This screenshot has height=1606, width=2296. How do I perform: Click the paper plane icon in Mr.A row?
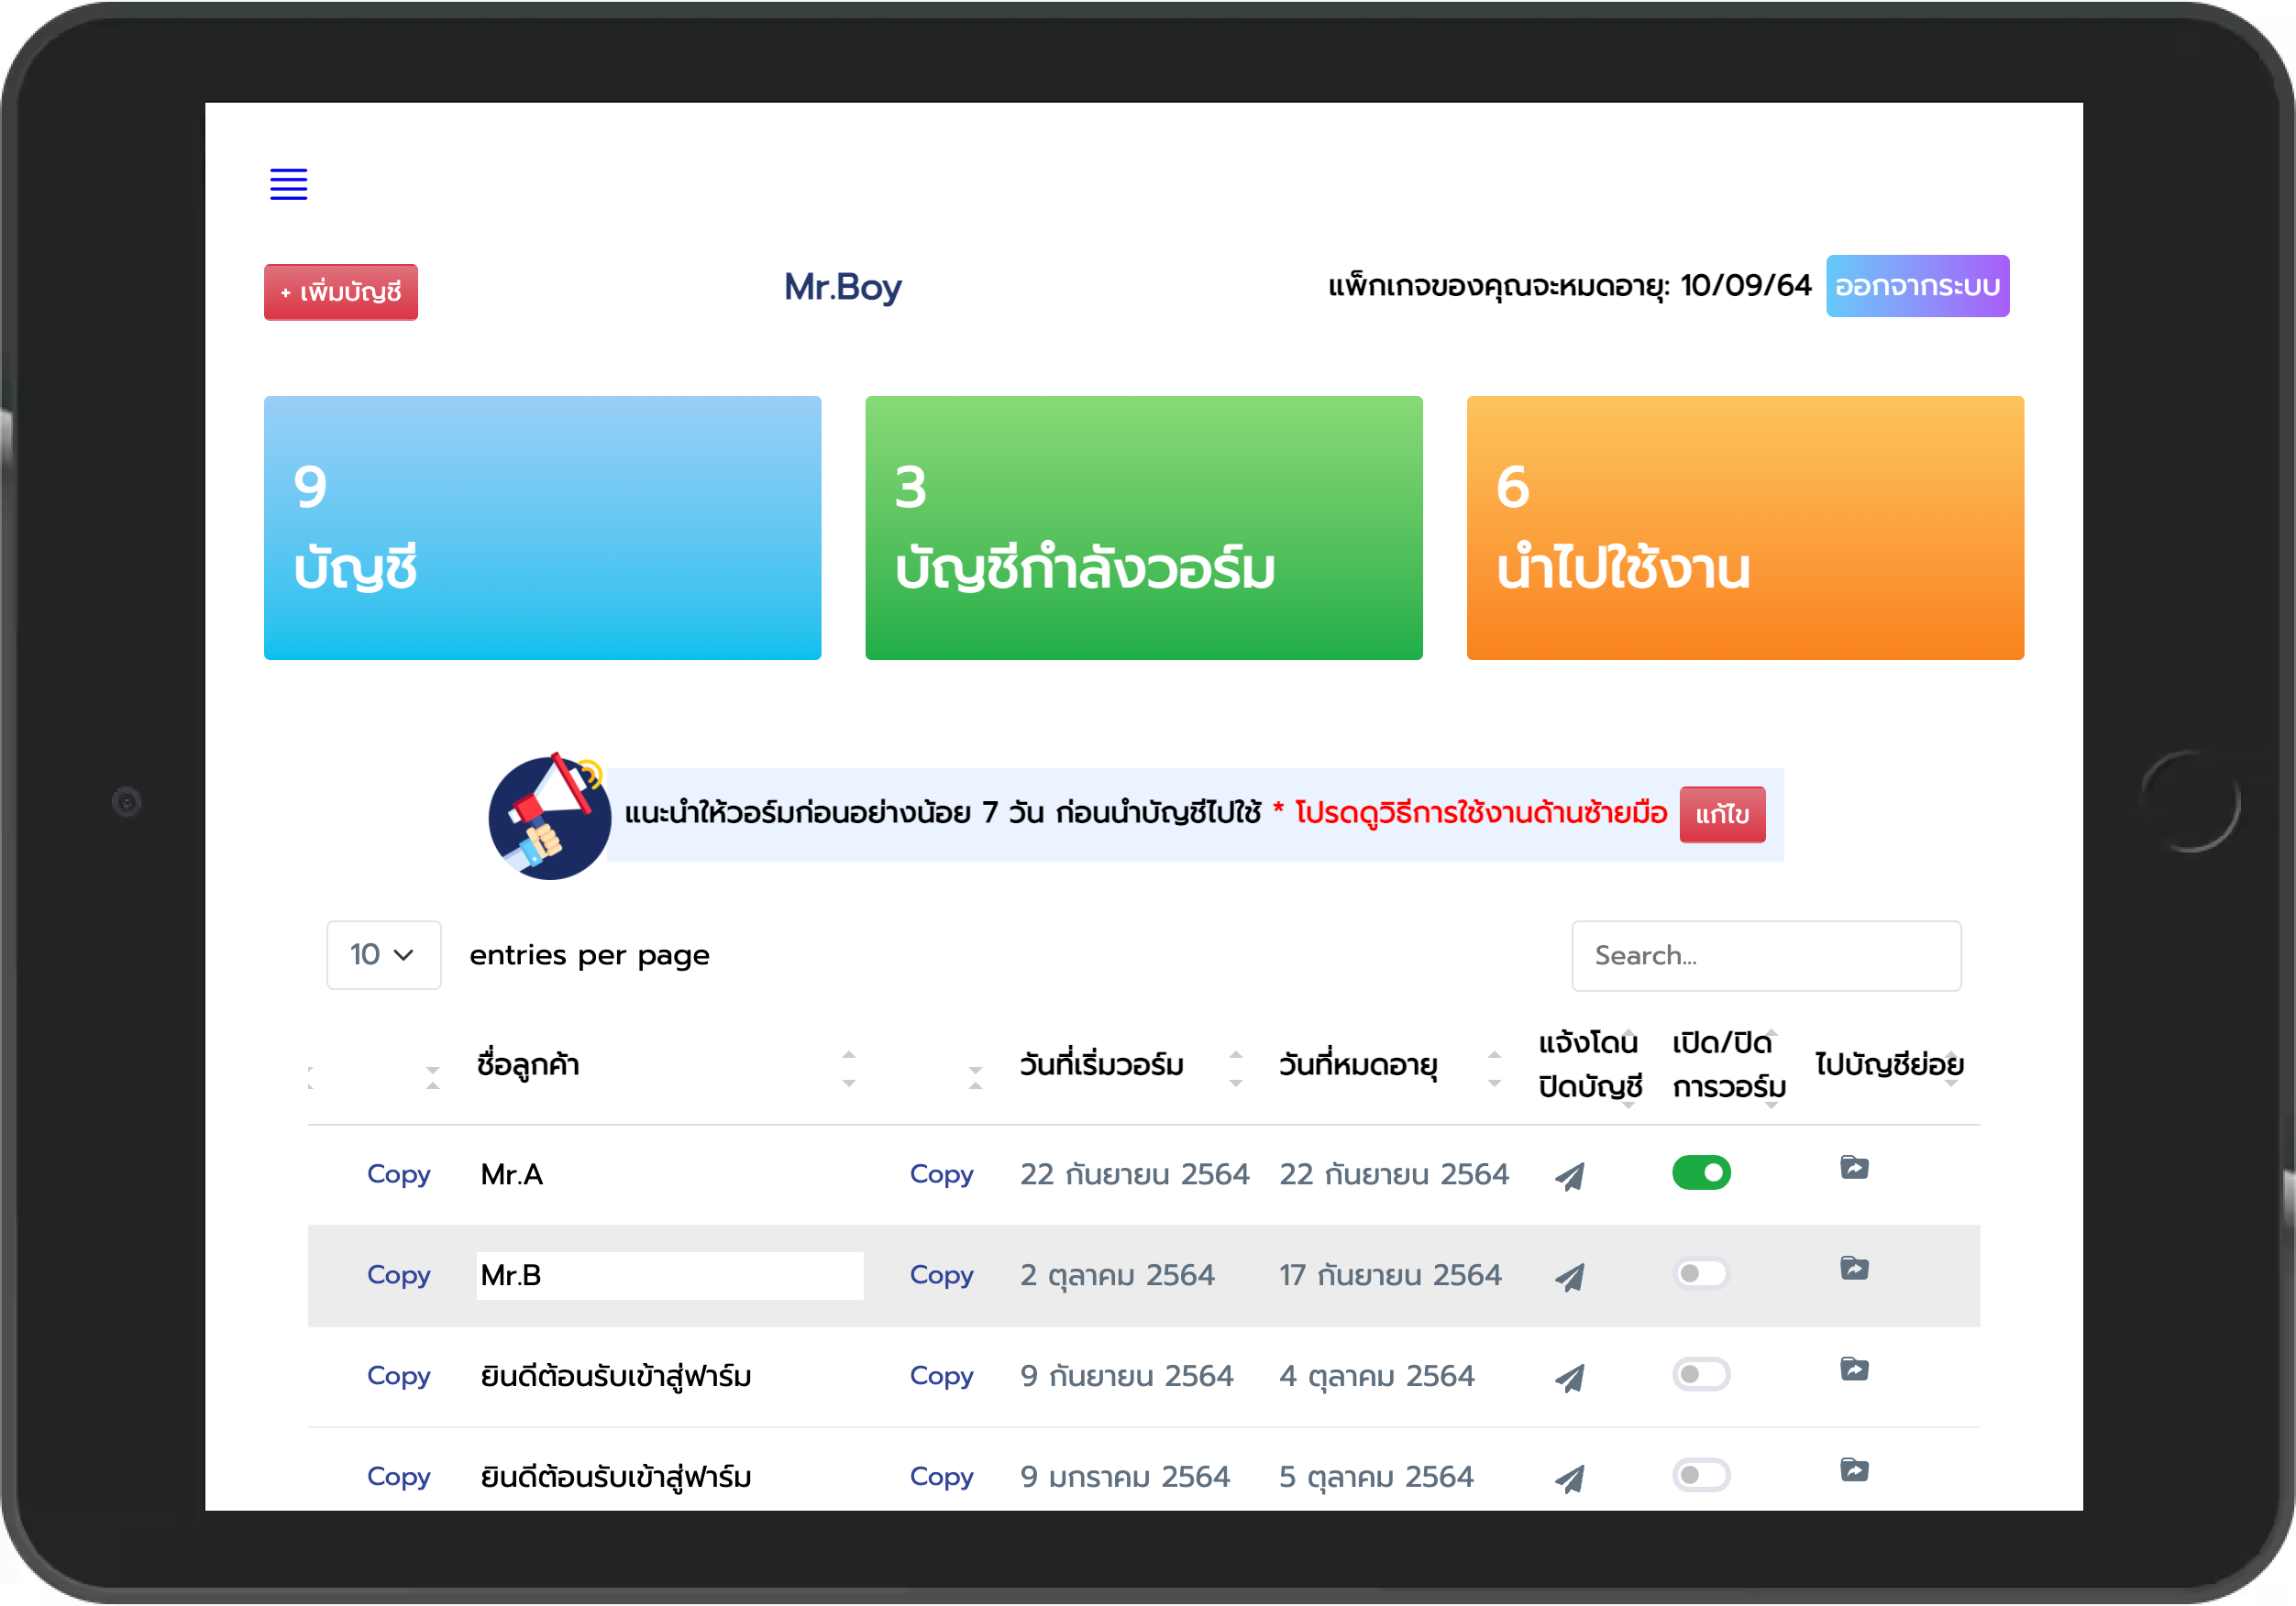tap(1570, 1176)
